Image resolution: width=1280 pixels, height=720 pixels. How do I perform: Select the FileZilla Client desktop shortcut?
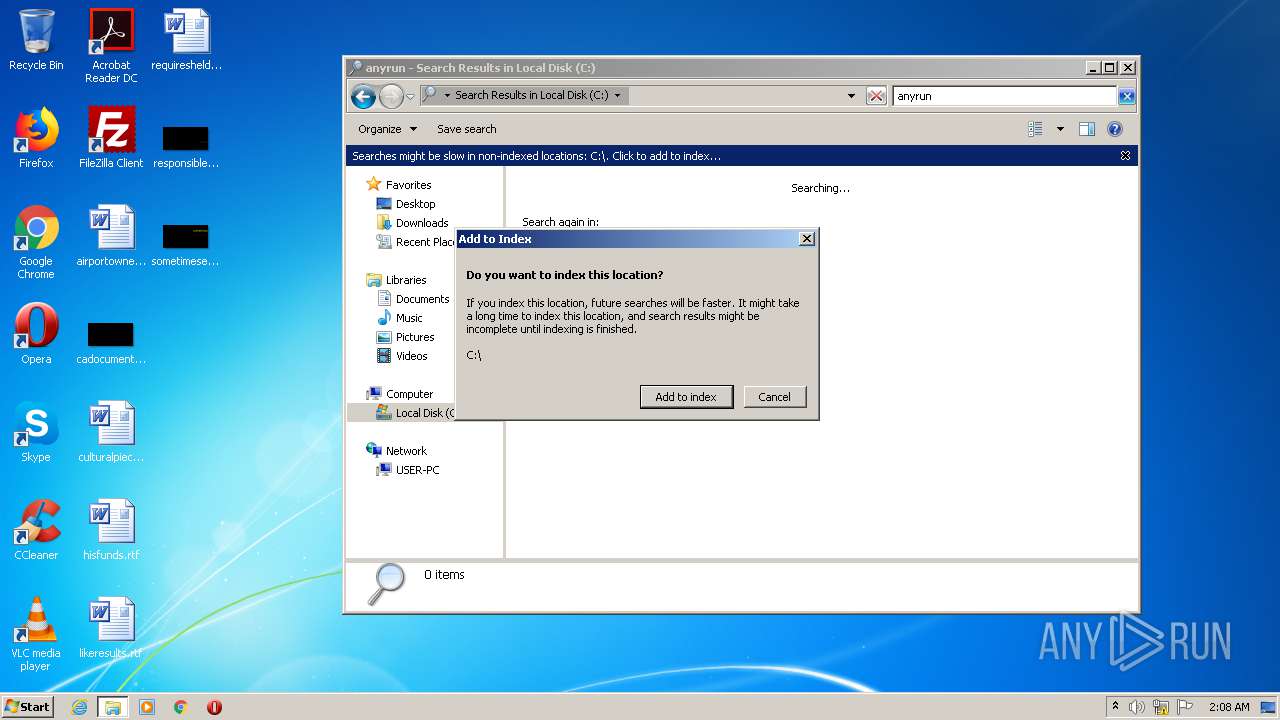click(x=111, y=138)
